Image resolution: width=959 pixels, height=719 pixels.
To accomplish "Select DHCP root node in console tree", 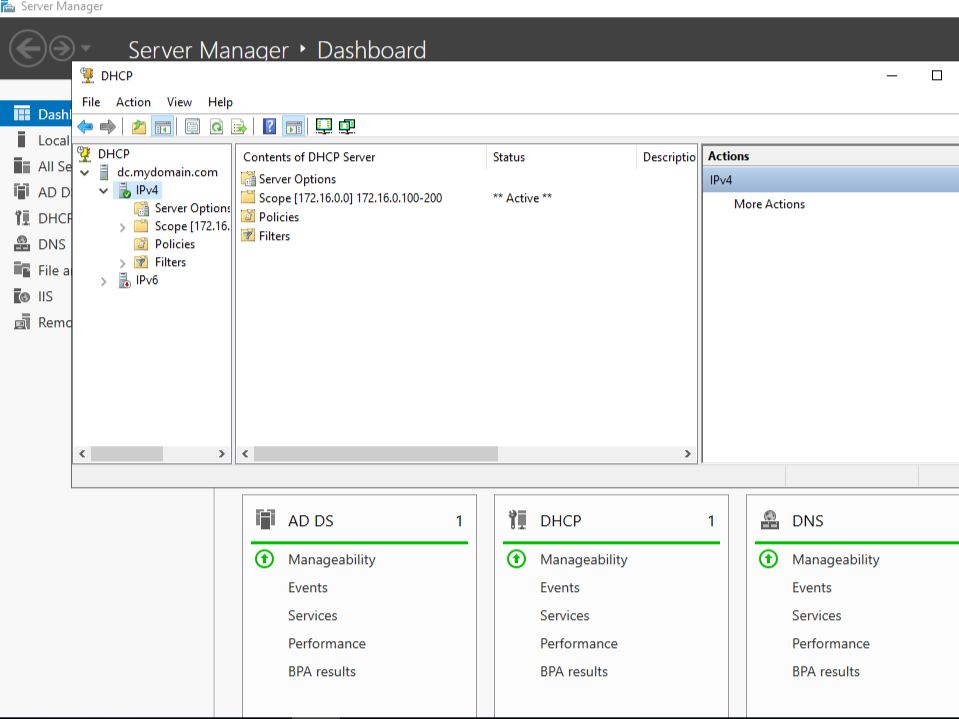I will coord(114,154).
